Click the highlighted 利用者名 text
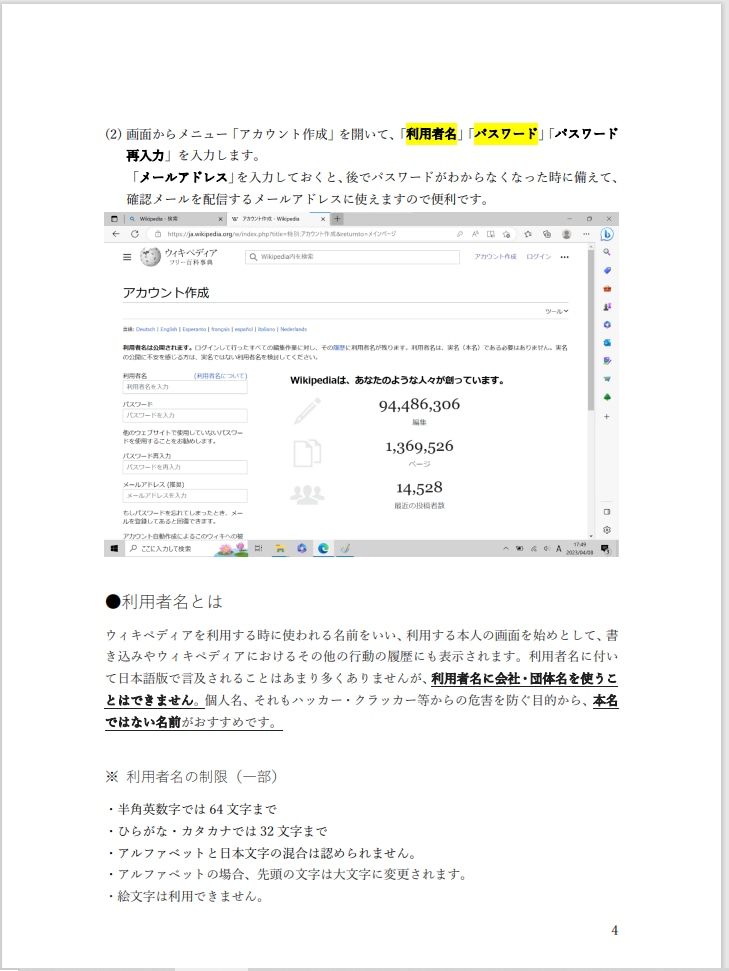This screenshot has width=729, height=971. pyautogui.click(x=431, y=134)
